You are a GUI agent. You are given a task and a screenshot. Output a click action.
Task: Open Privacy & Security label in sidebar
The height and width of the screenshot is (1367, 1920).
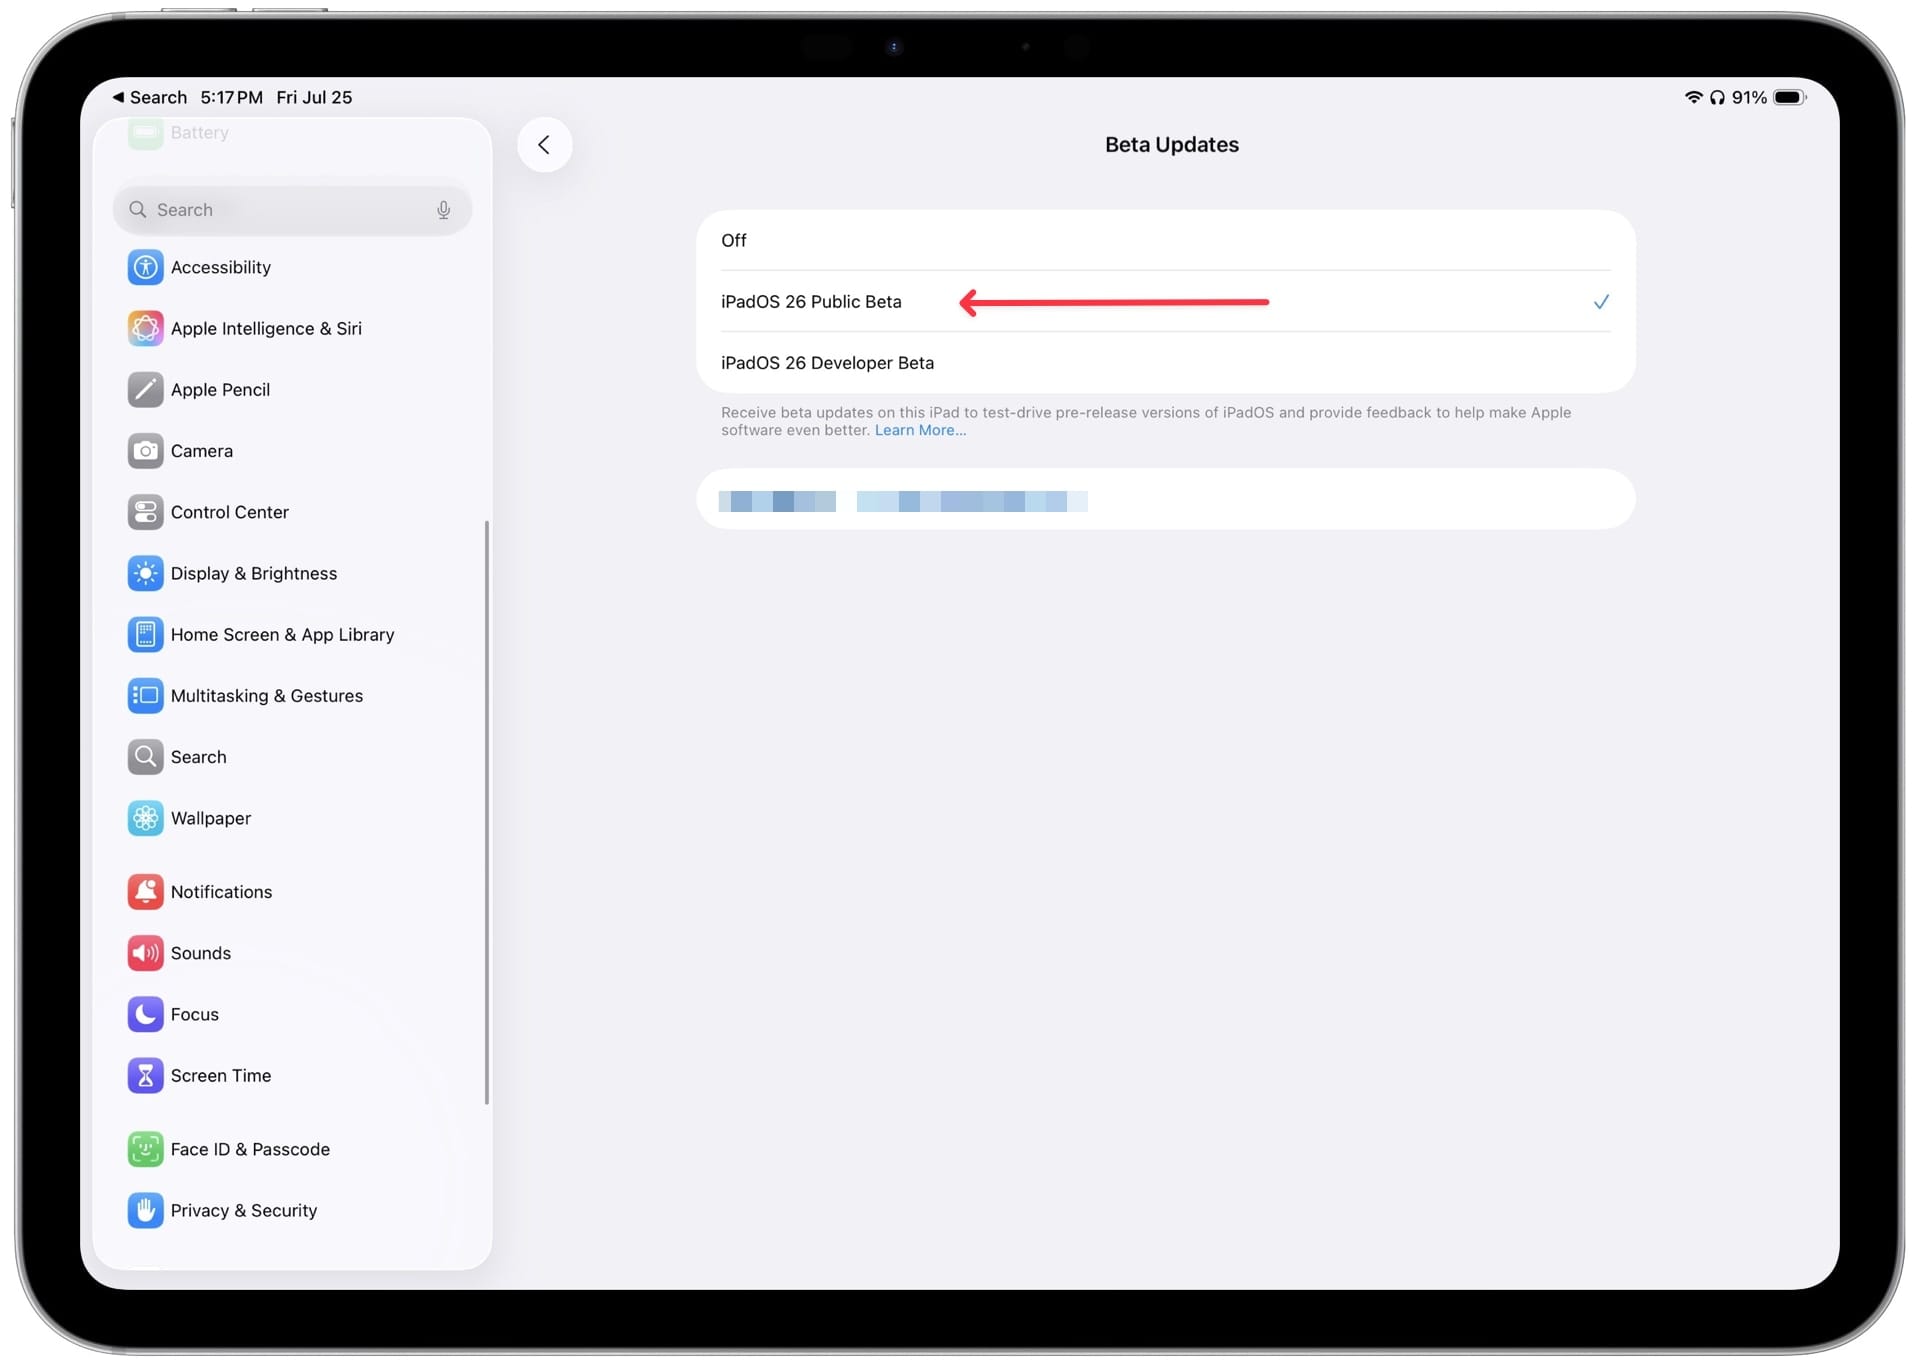click(243, 1210)
